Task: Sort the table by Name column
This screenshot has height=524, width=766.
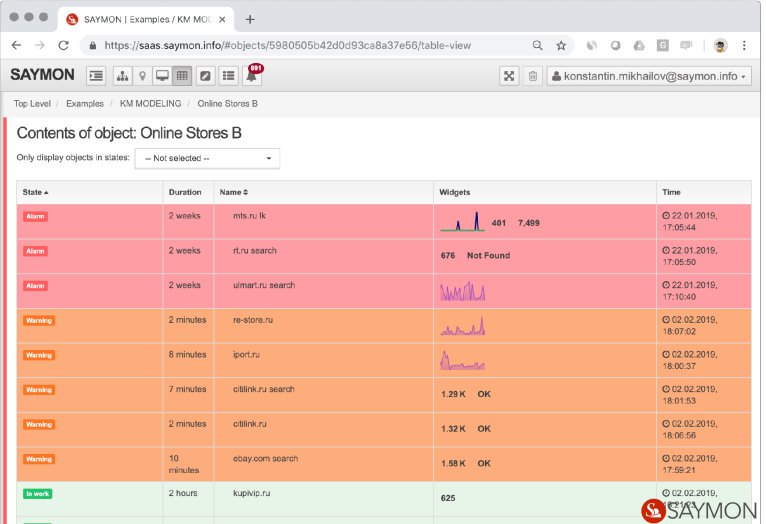Action: coord(234,192)
